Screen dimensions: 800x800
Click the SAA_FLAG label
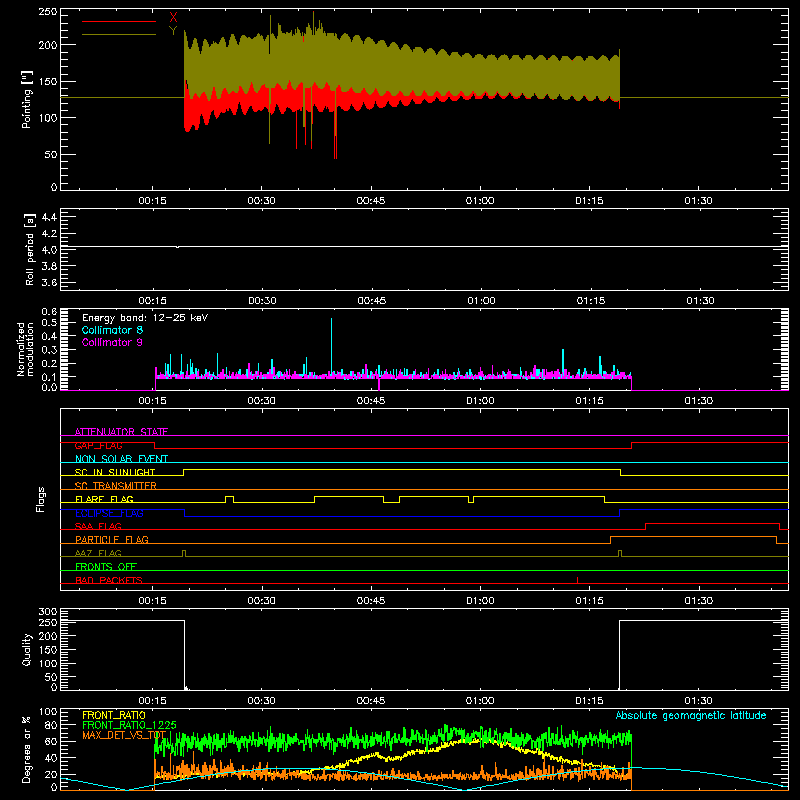coord(98,526)
